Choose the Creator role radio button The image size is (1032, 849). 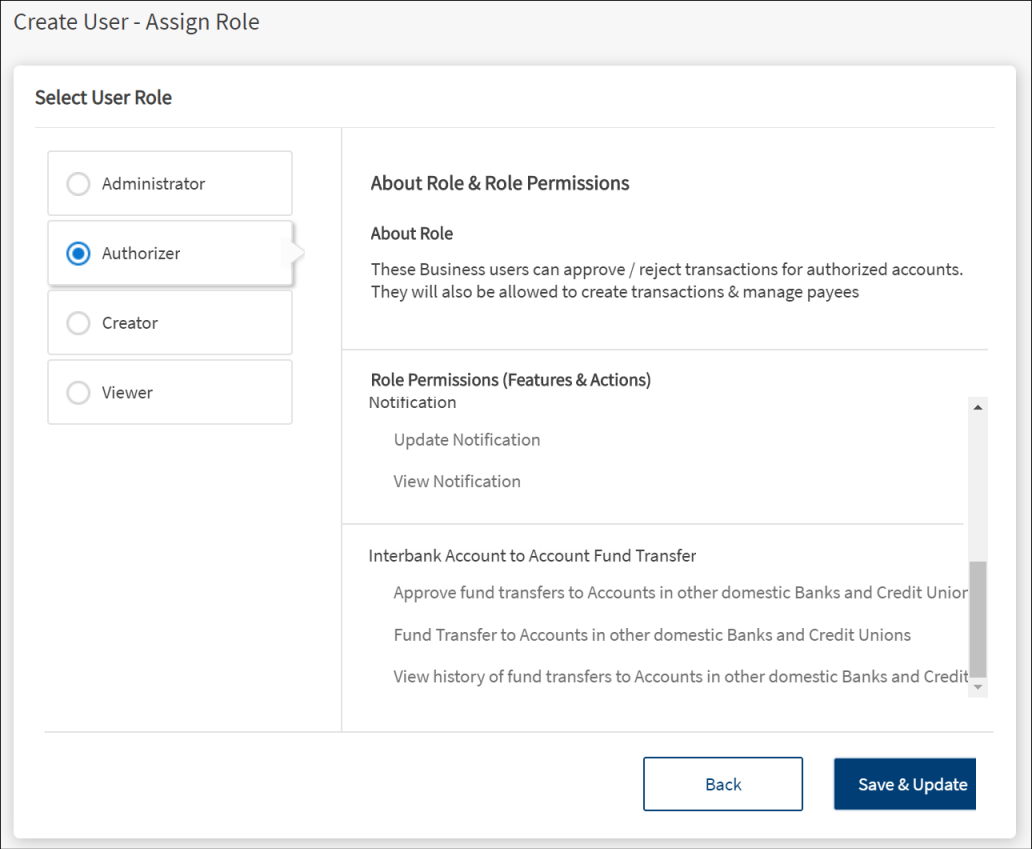(78, 323)
